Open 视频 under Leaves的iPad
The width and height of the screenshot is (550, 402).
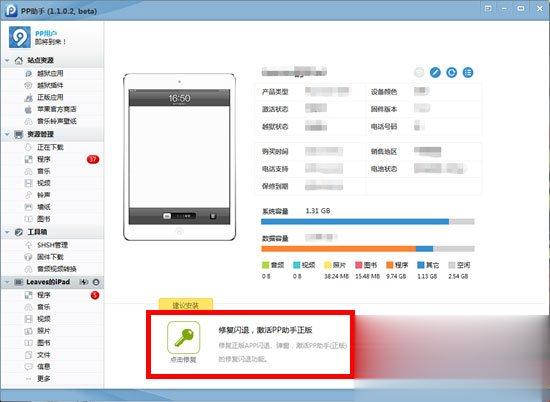click(x=44, y=319)
